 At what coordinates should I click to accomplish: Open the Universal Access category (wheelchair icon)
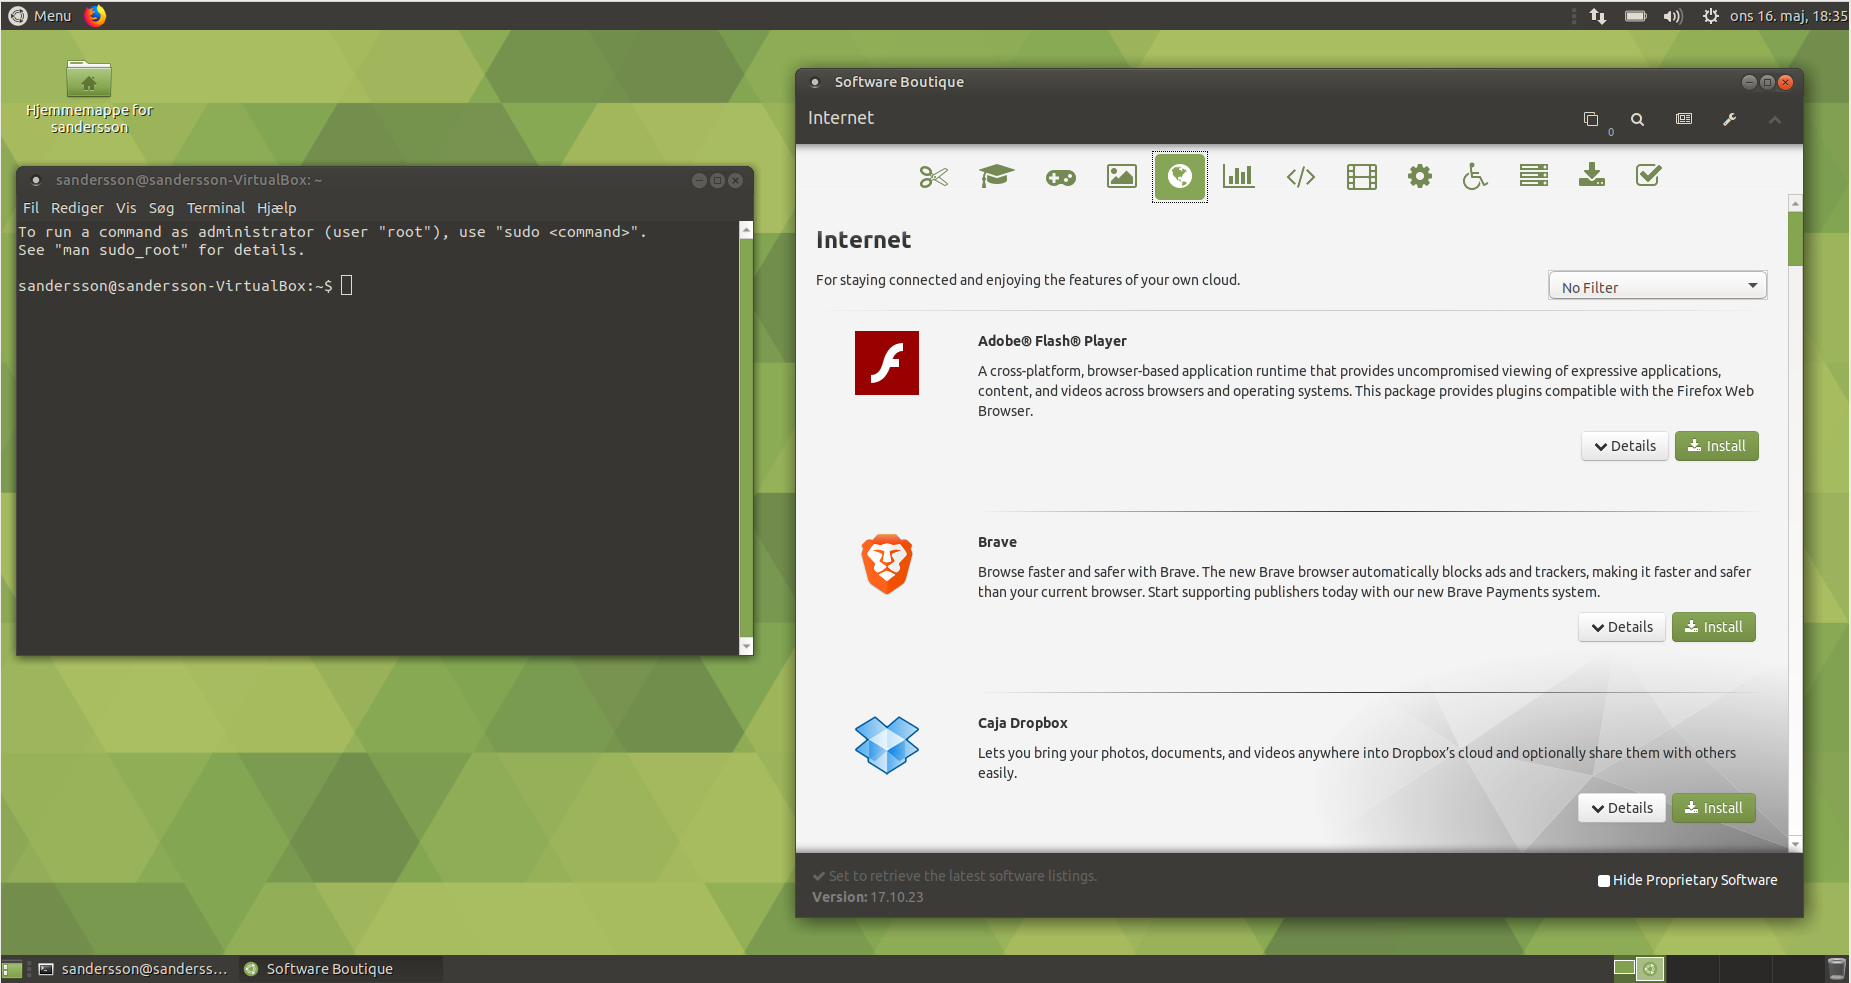1475,177
